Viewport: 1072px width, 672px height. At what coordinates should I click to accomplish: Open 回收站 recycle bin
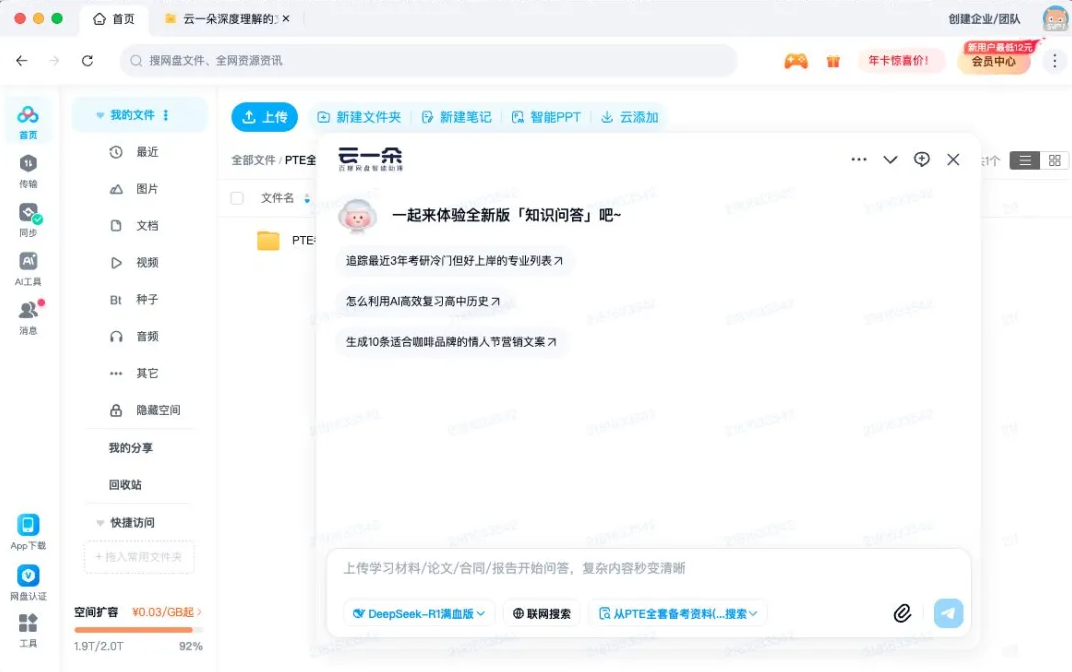(125, 485)
